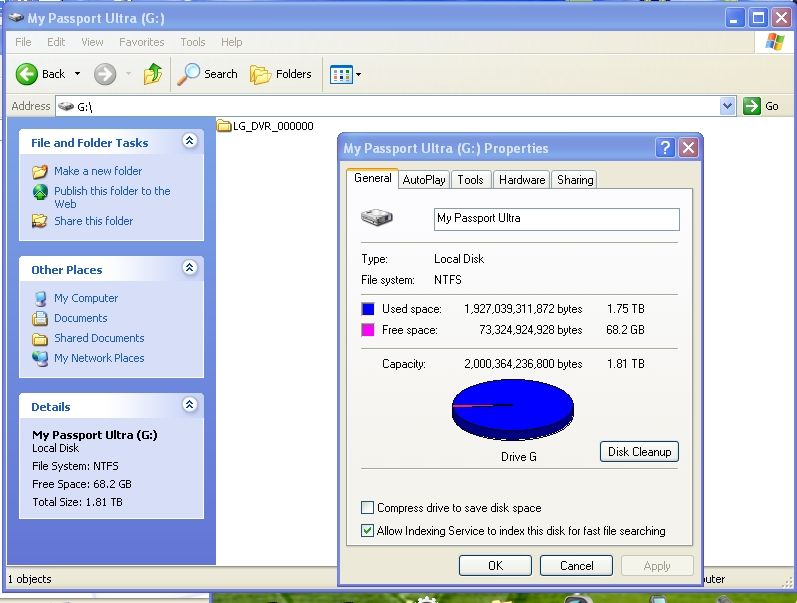Viewport: 797px width, 603px height.
Task: Click the Documents icon in Other Places
Action: coord(40,318)
